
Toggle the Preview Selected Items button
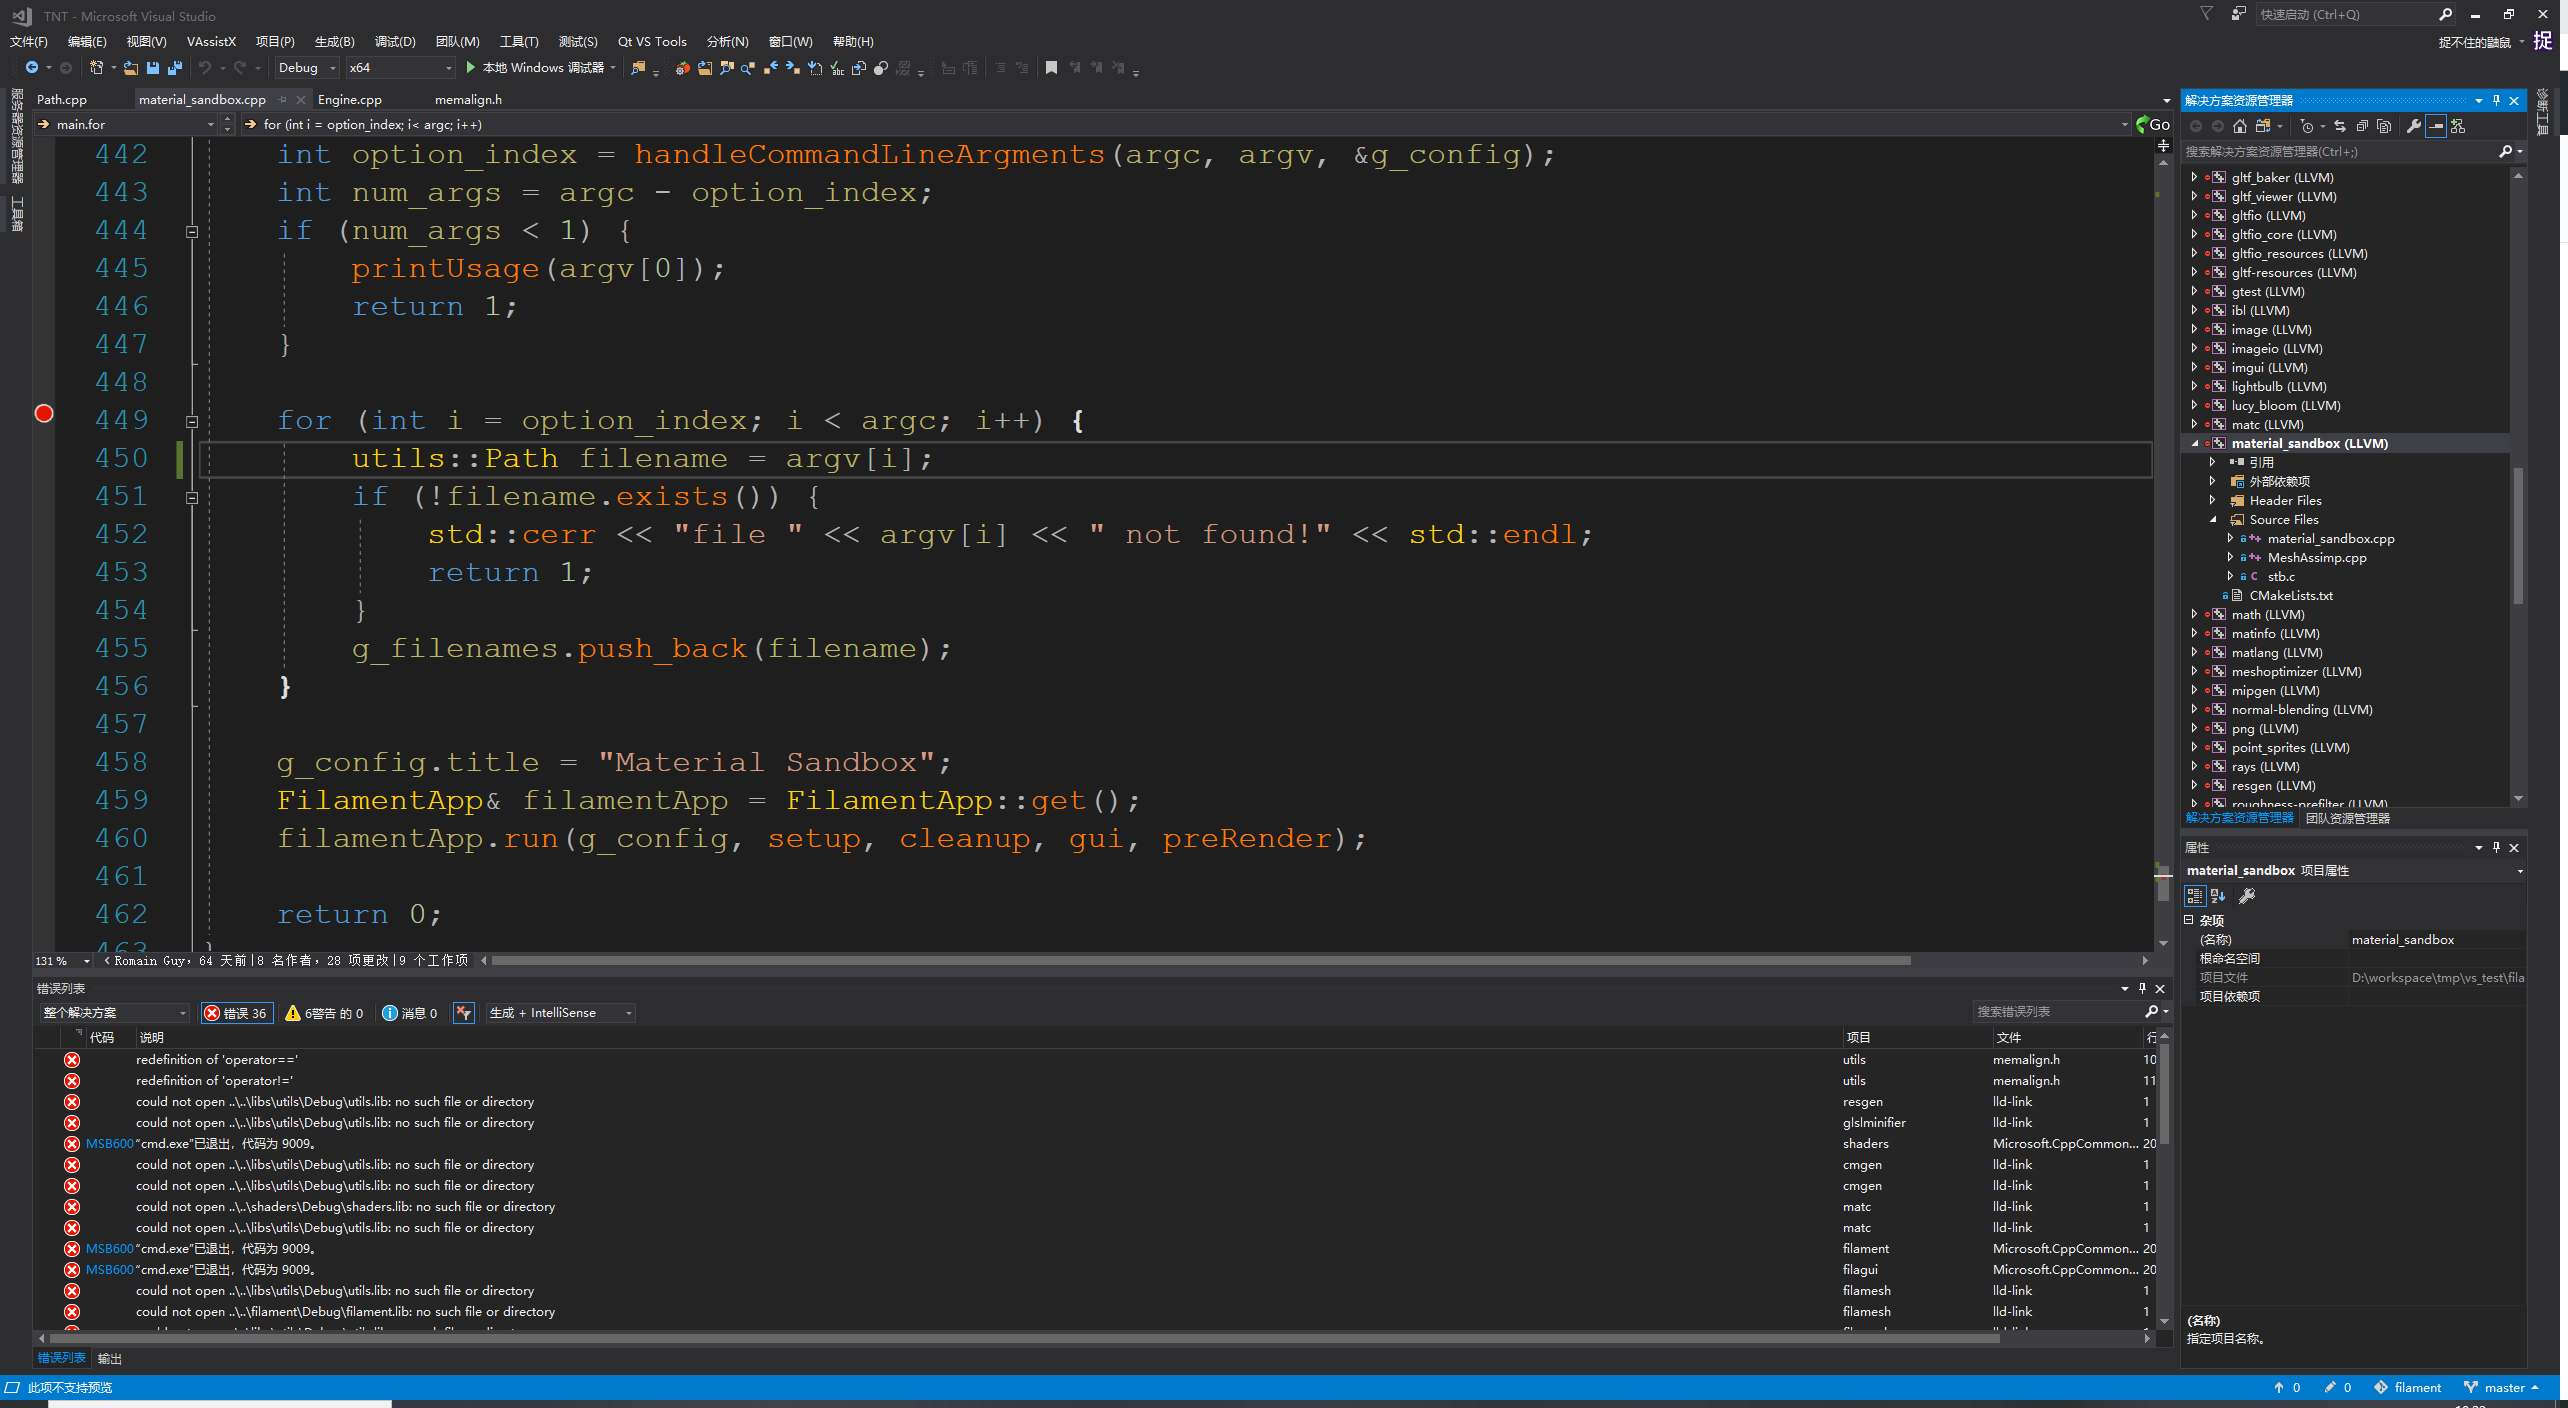pos(2436,126)
